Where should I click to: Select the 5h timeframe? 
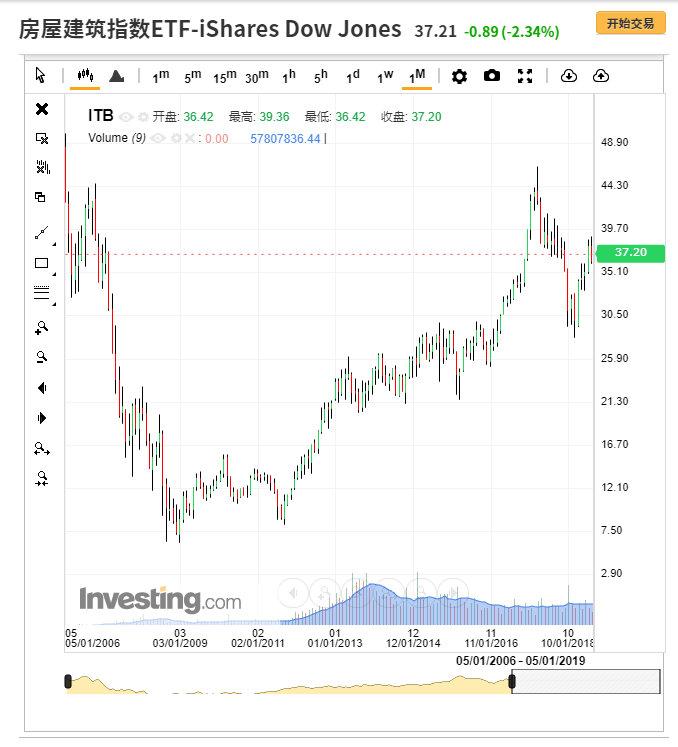pos(321,76)
